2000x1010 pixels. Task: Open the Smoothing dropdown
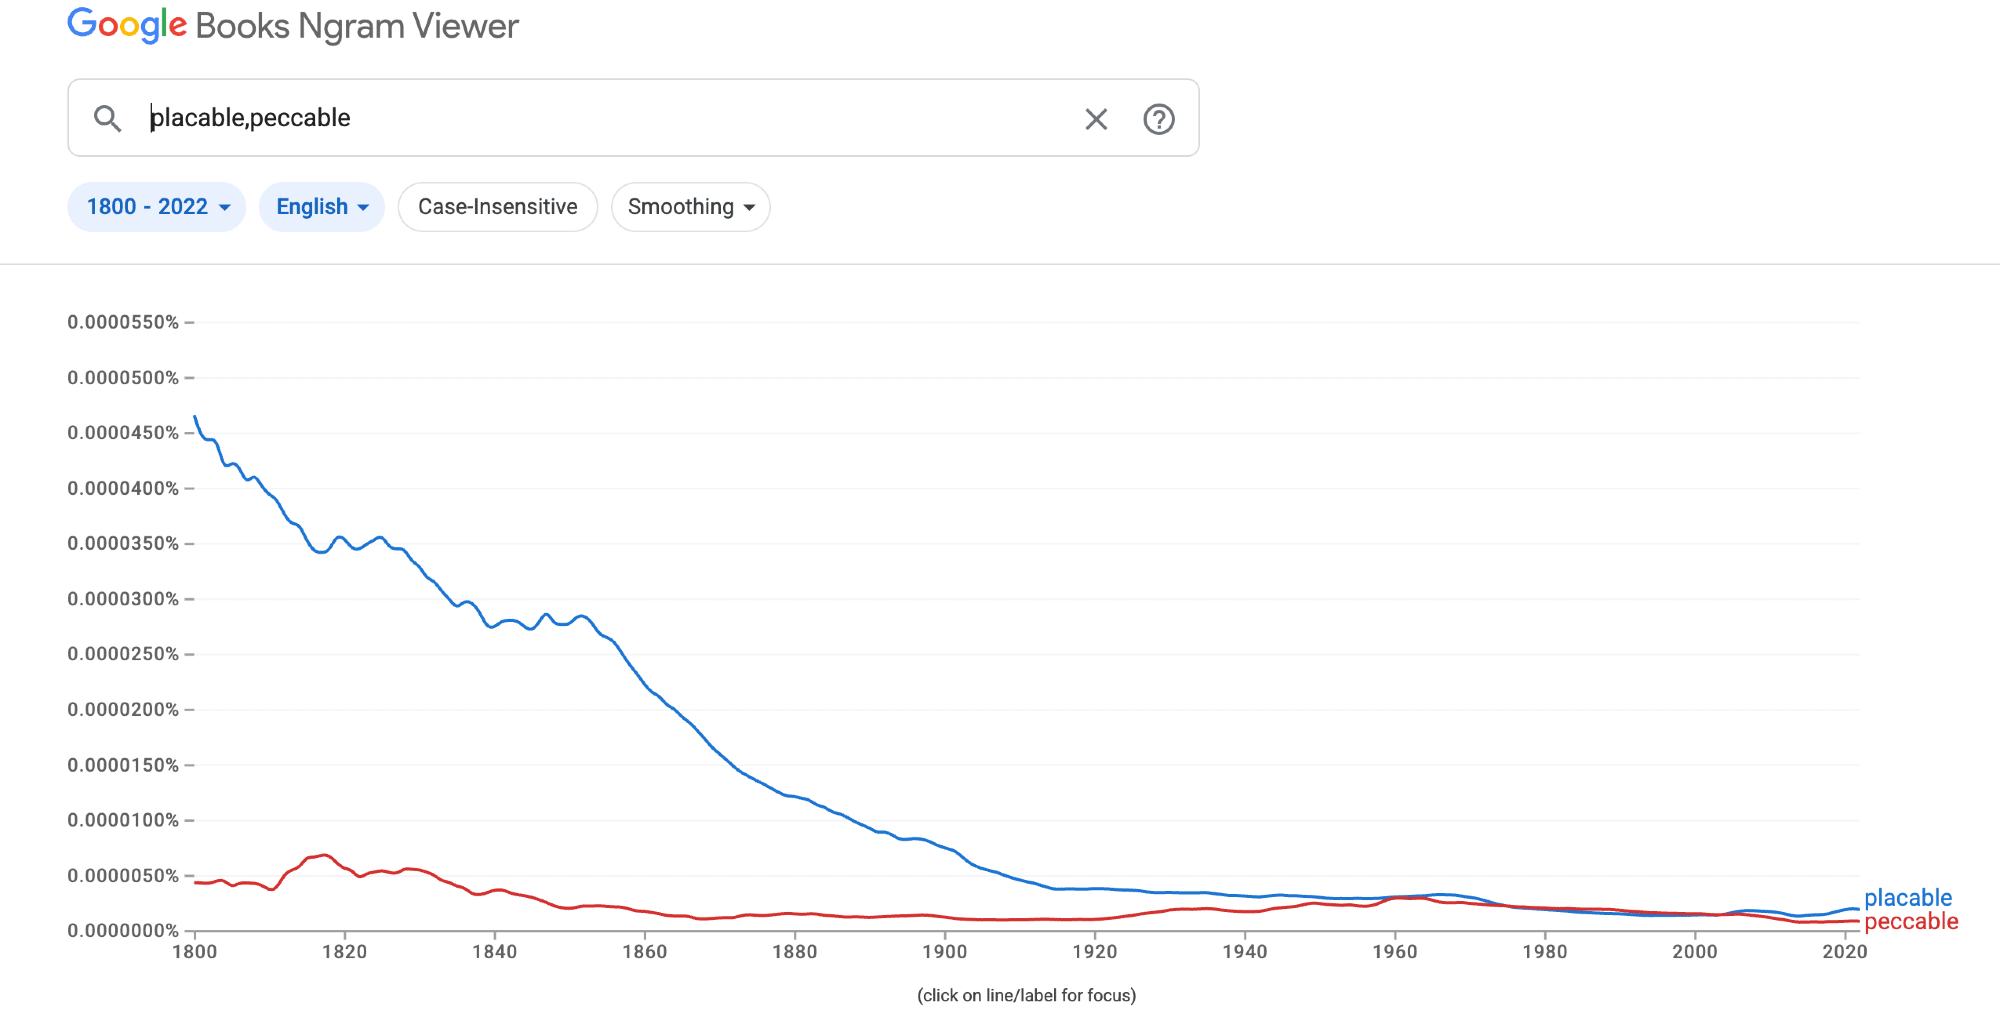click(690, 207)
